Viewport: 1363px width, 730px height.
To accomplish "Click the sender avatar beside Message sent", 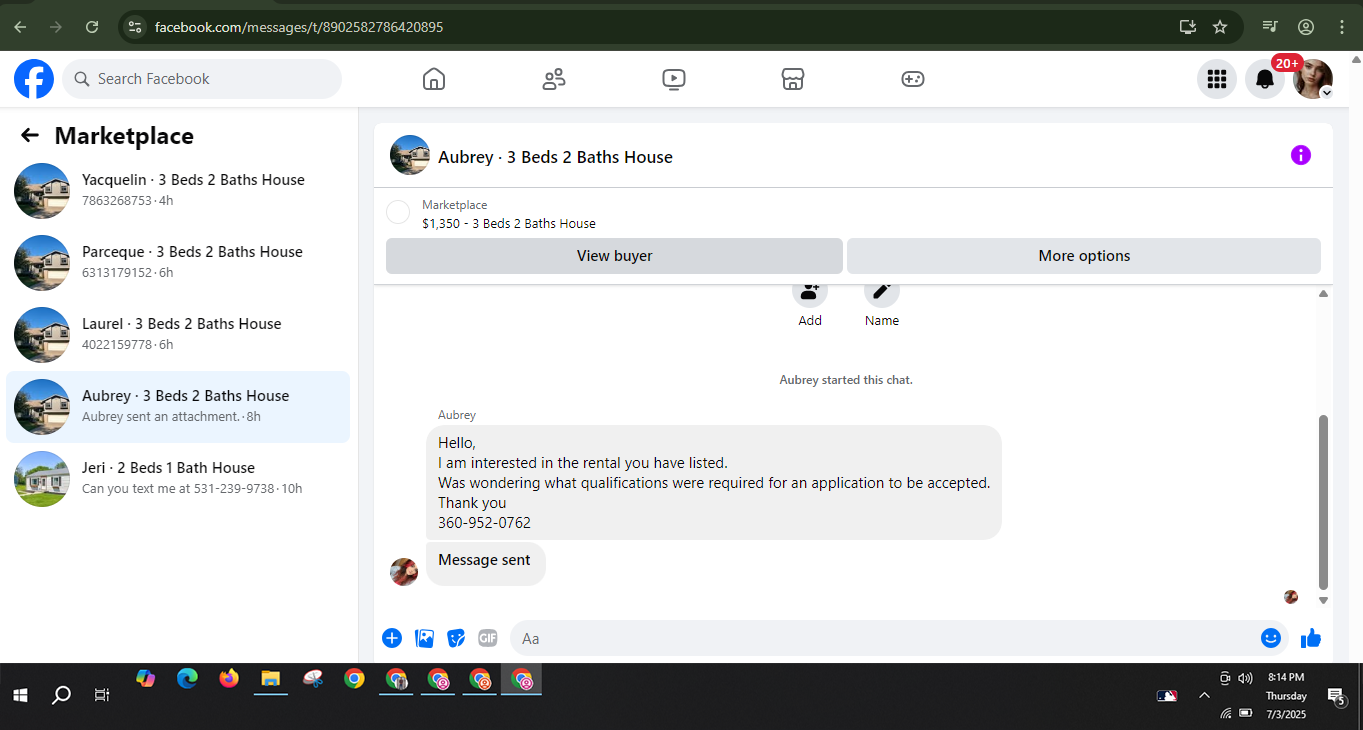I will point(404,572).
